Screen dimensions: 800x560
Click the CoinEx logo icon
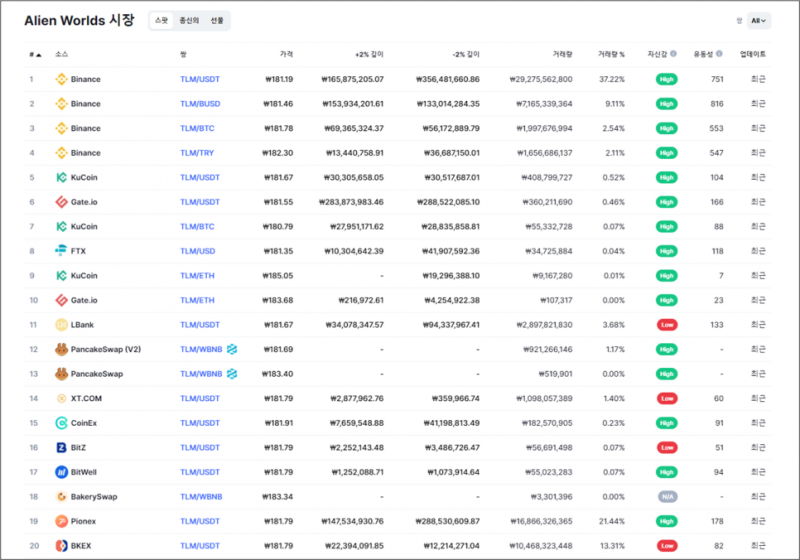coord(61,423)
